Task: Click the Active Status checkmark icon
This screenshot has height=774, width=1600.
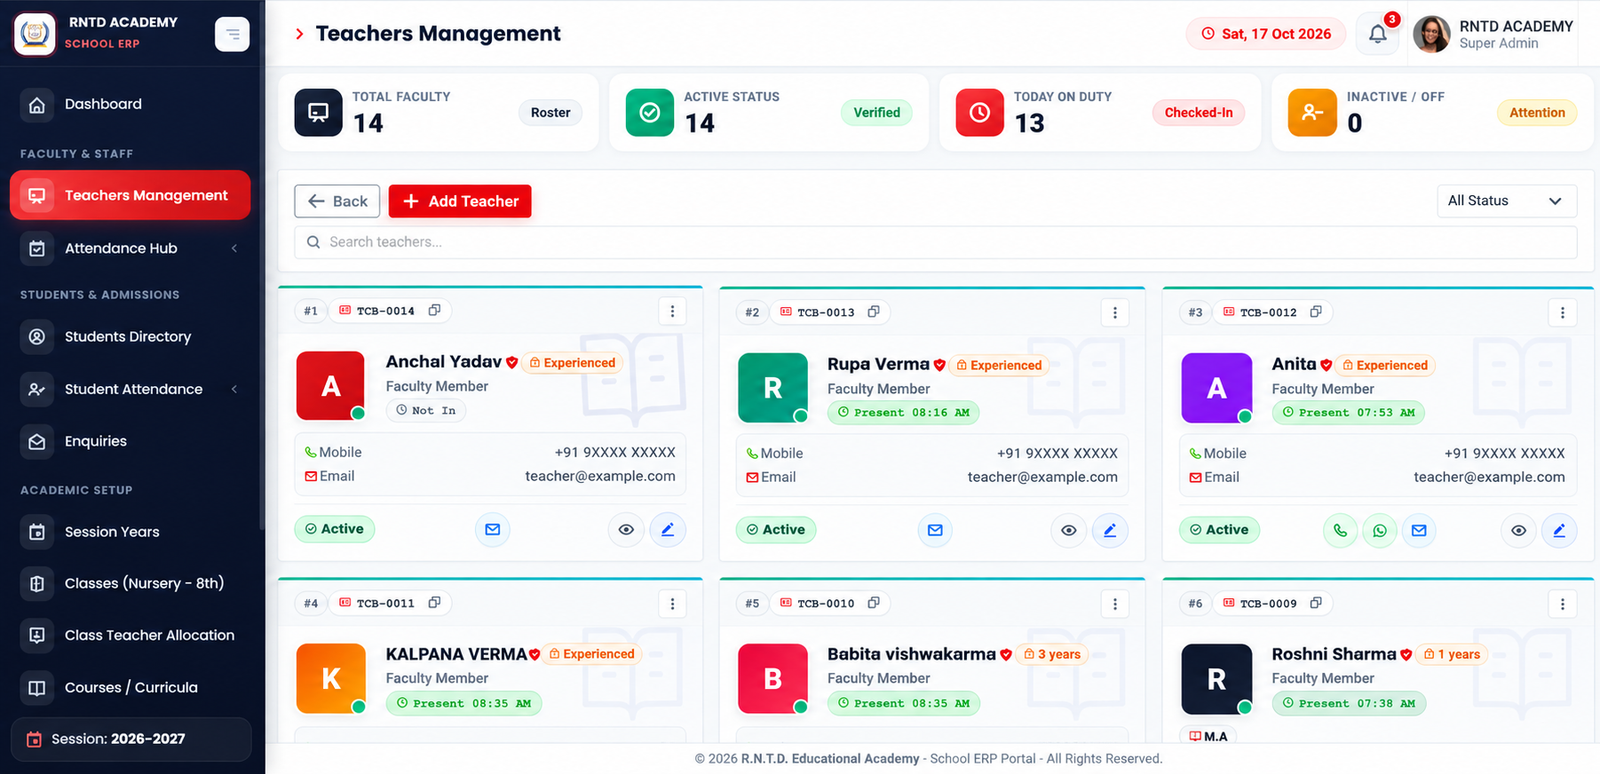Action: pyautogui.click(x=650, y=112)
